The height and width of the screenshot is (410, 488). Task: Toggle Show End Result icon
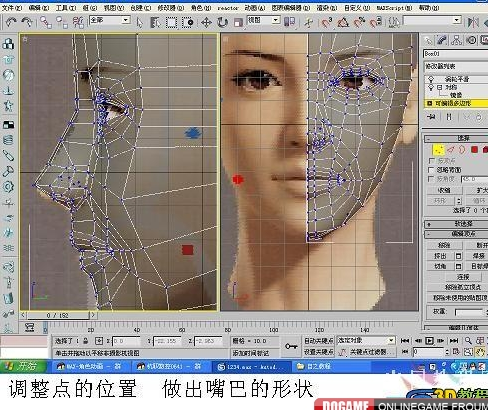pyautogui.click(x=449, y=117)
